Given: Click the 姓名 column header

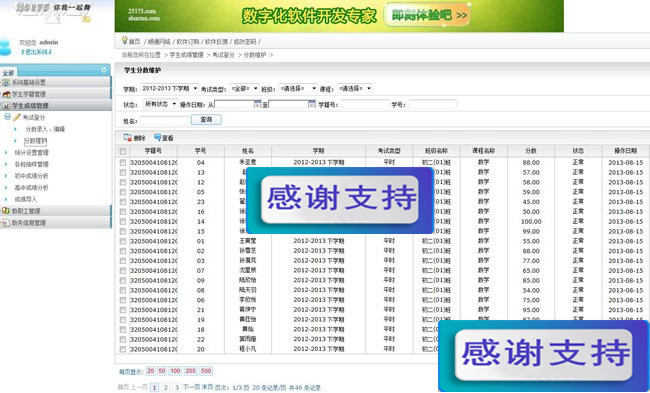Looking at the screenshot, I should coord(248,151).
